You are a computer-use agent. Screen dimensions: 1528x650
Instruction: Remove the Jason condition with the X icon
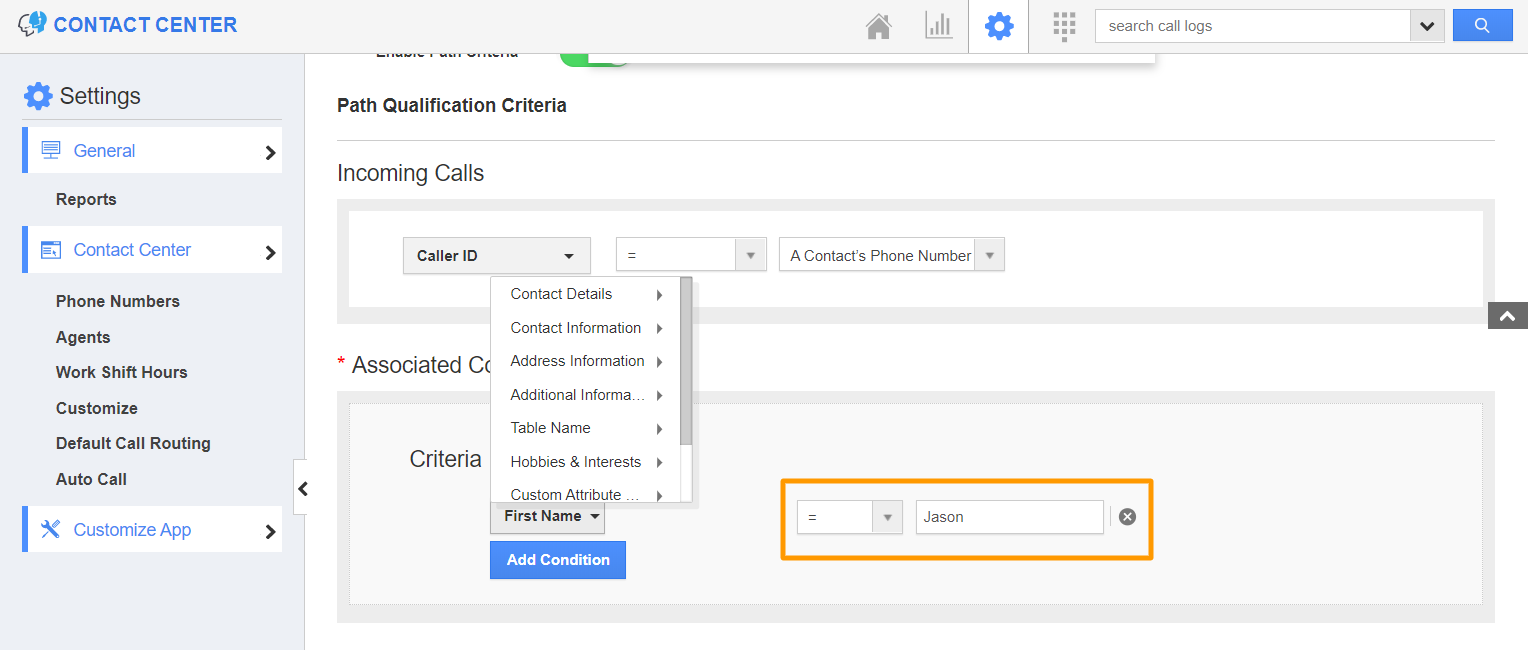point(1127,516)
